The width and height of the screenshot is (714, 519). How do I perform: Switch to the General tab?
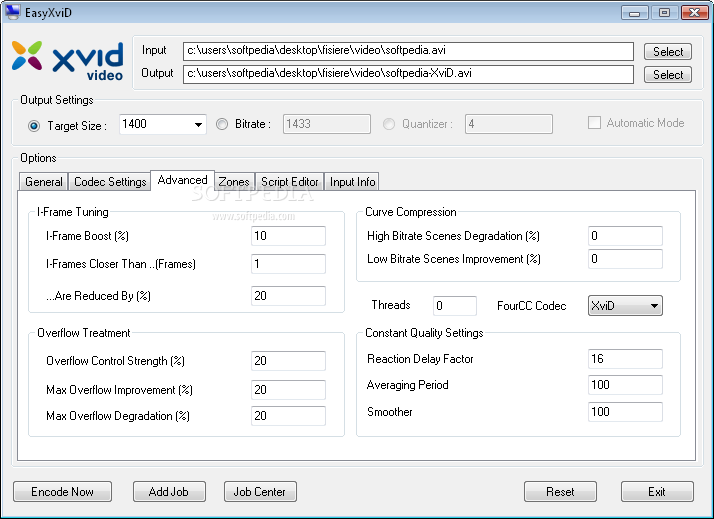pyautogui.click(x=44, y=182)
